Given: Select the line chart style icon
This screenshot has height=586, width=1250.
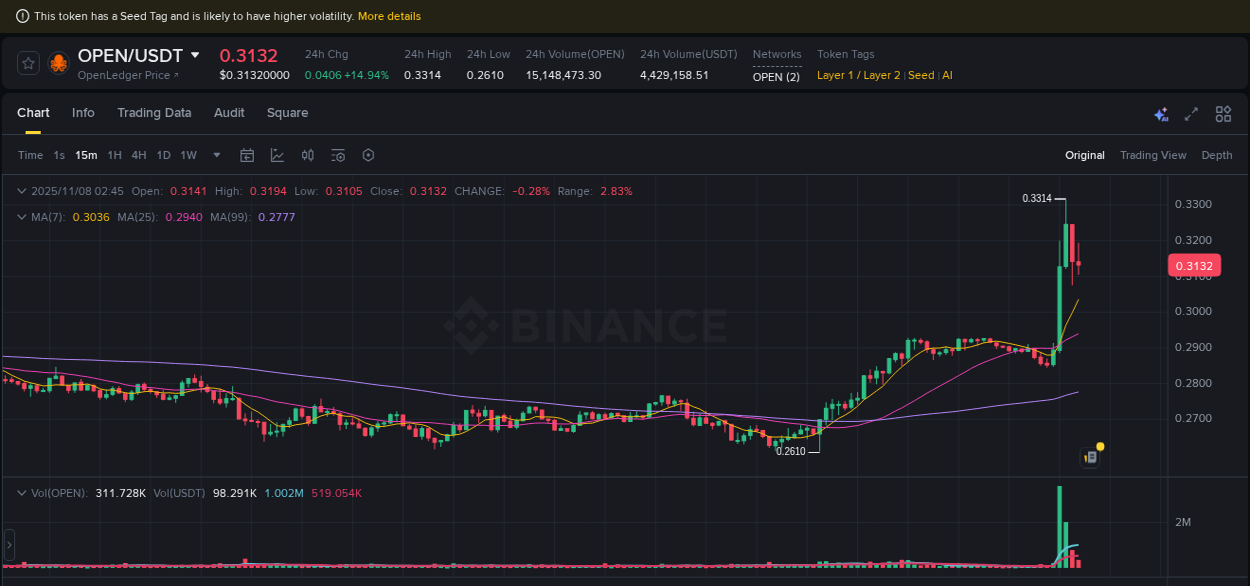Looking at the screenshot, I should 275,155.
